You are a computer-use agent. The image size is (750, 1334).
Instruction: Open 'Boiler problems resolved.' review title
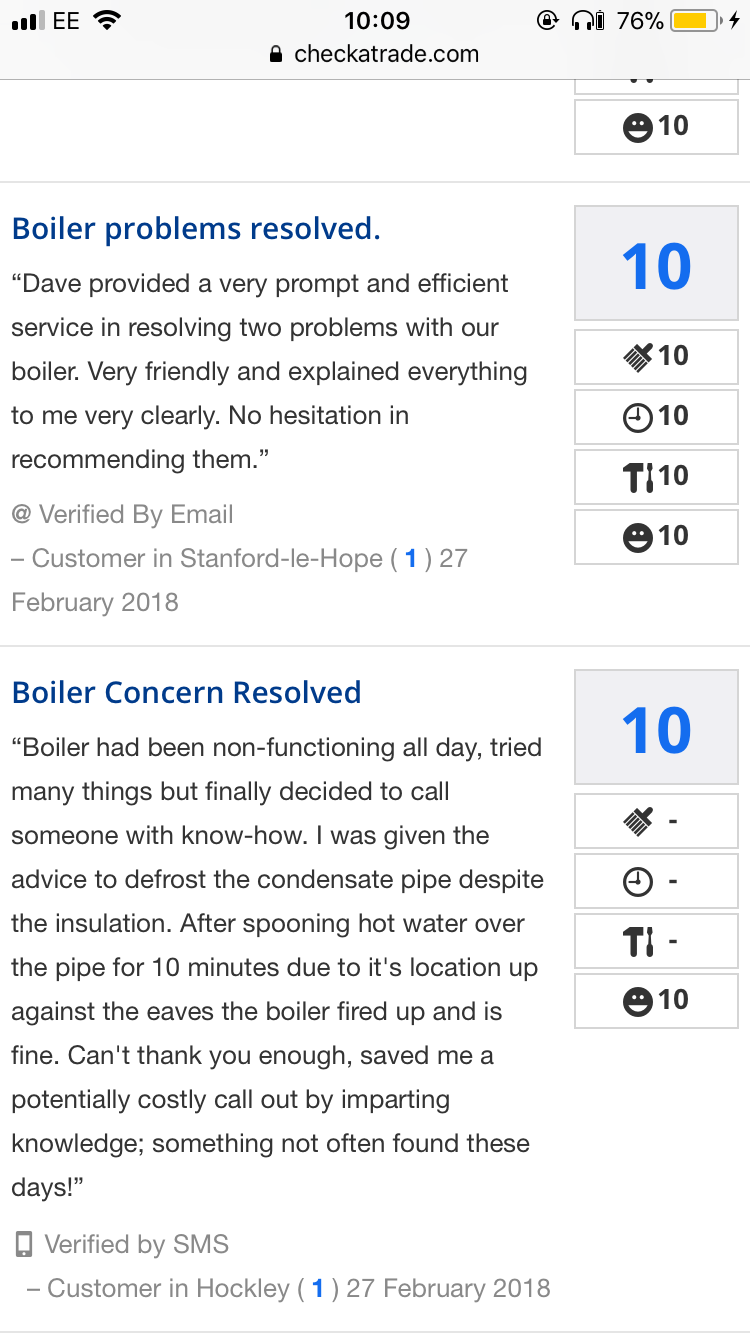196,229
